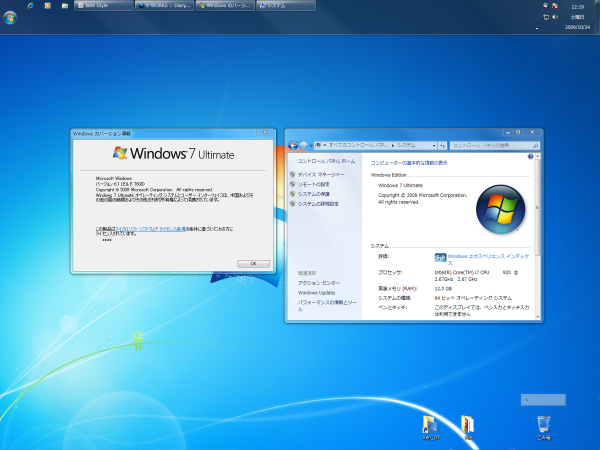This screenshot has height=450, width=600.
Task: Open システムの詳細設定 link
Action: [318, 204]
